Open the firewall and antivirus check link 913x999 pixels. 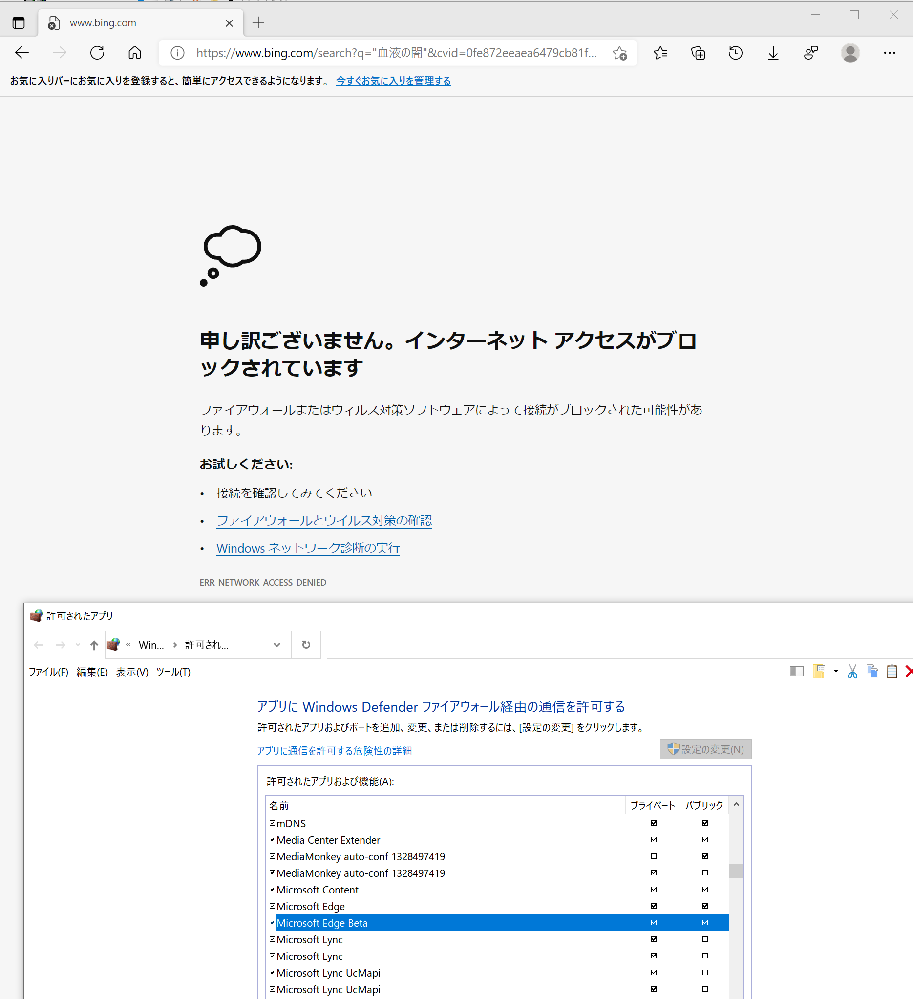[x=324, y=521]
